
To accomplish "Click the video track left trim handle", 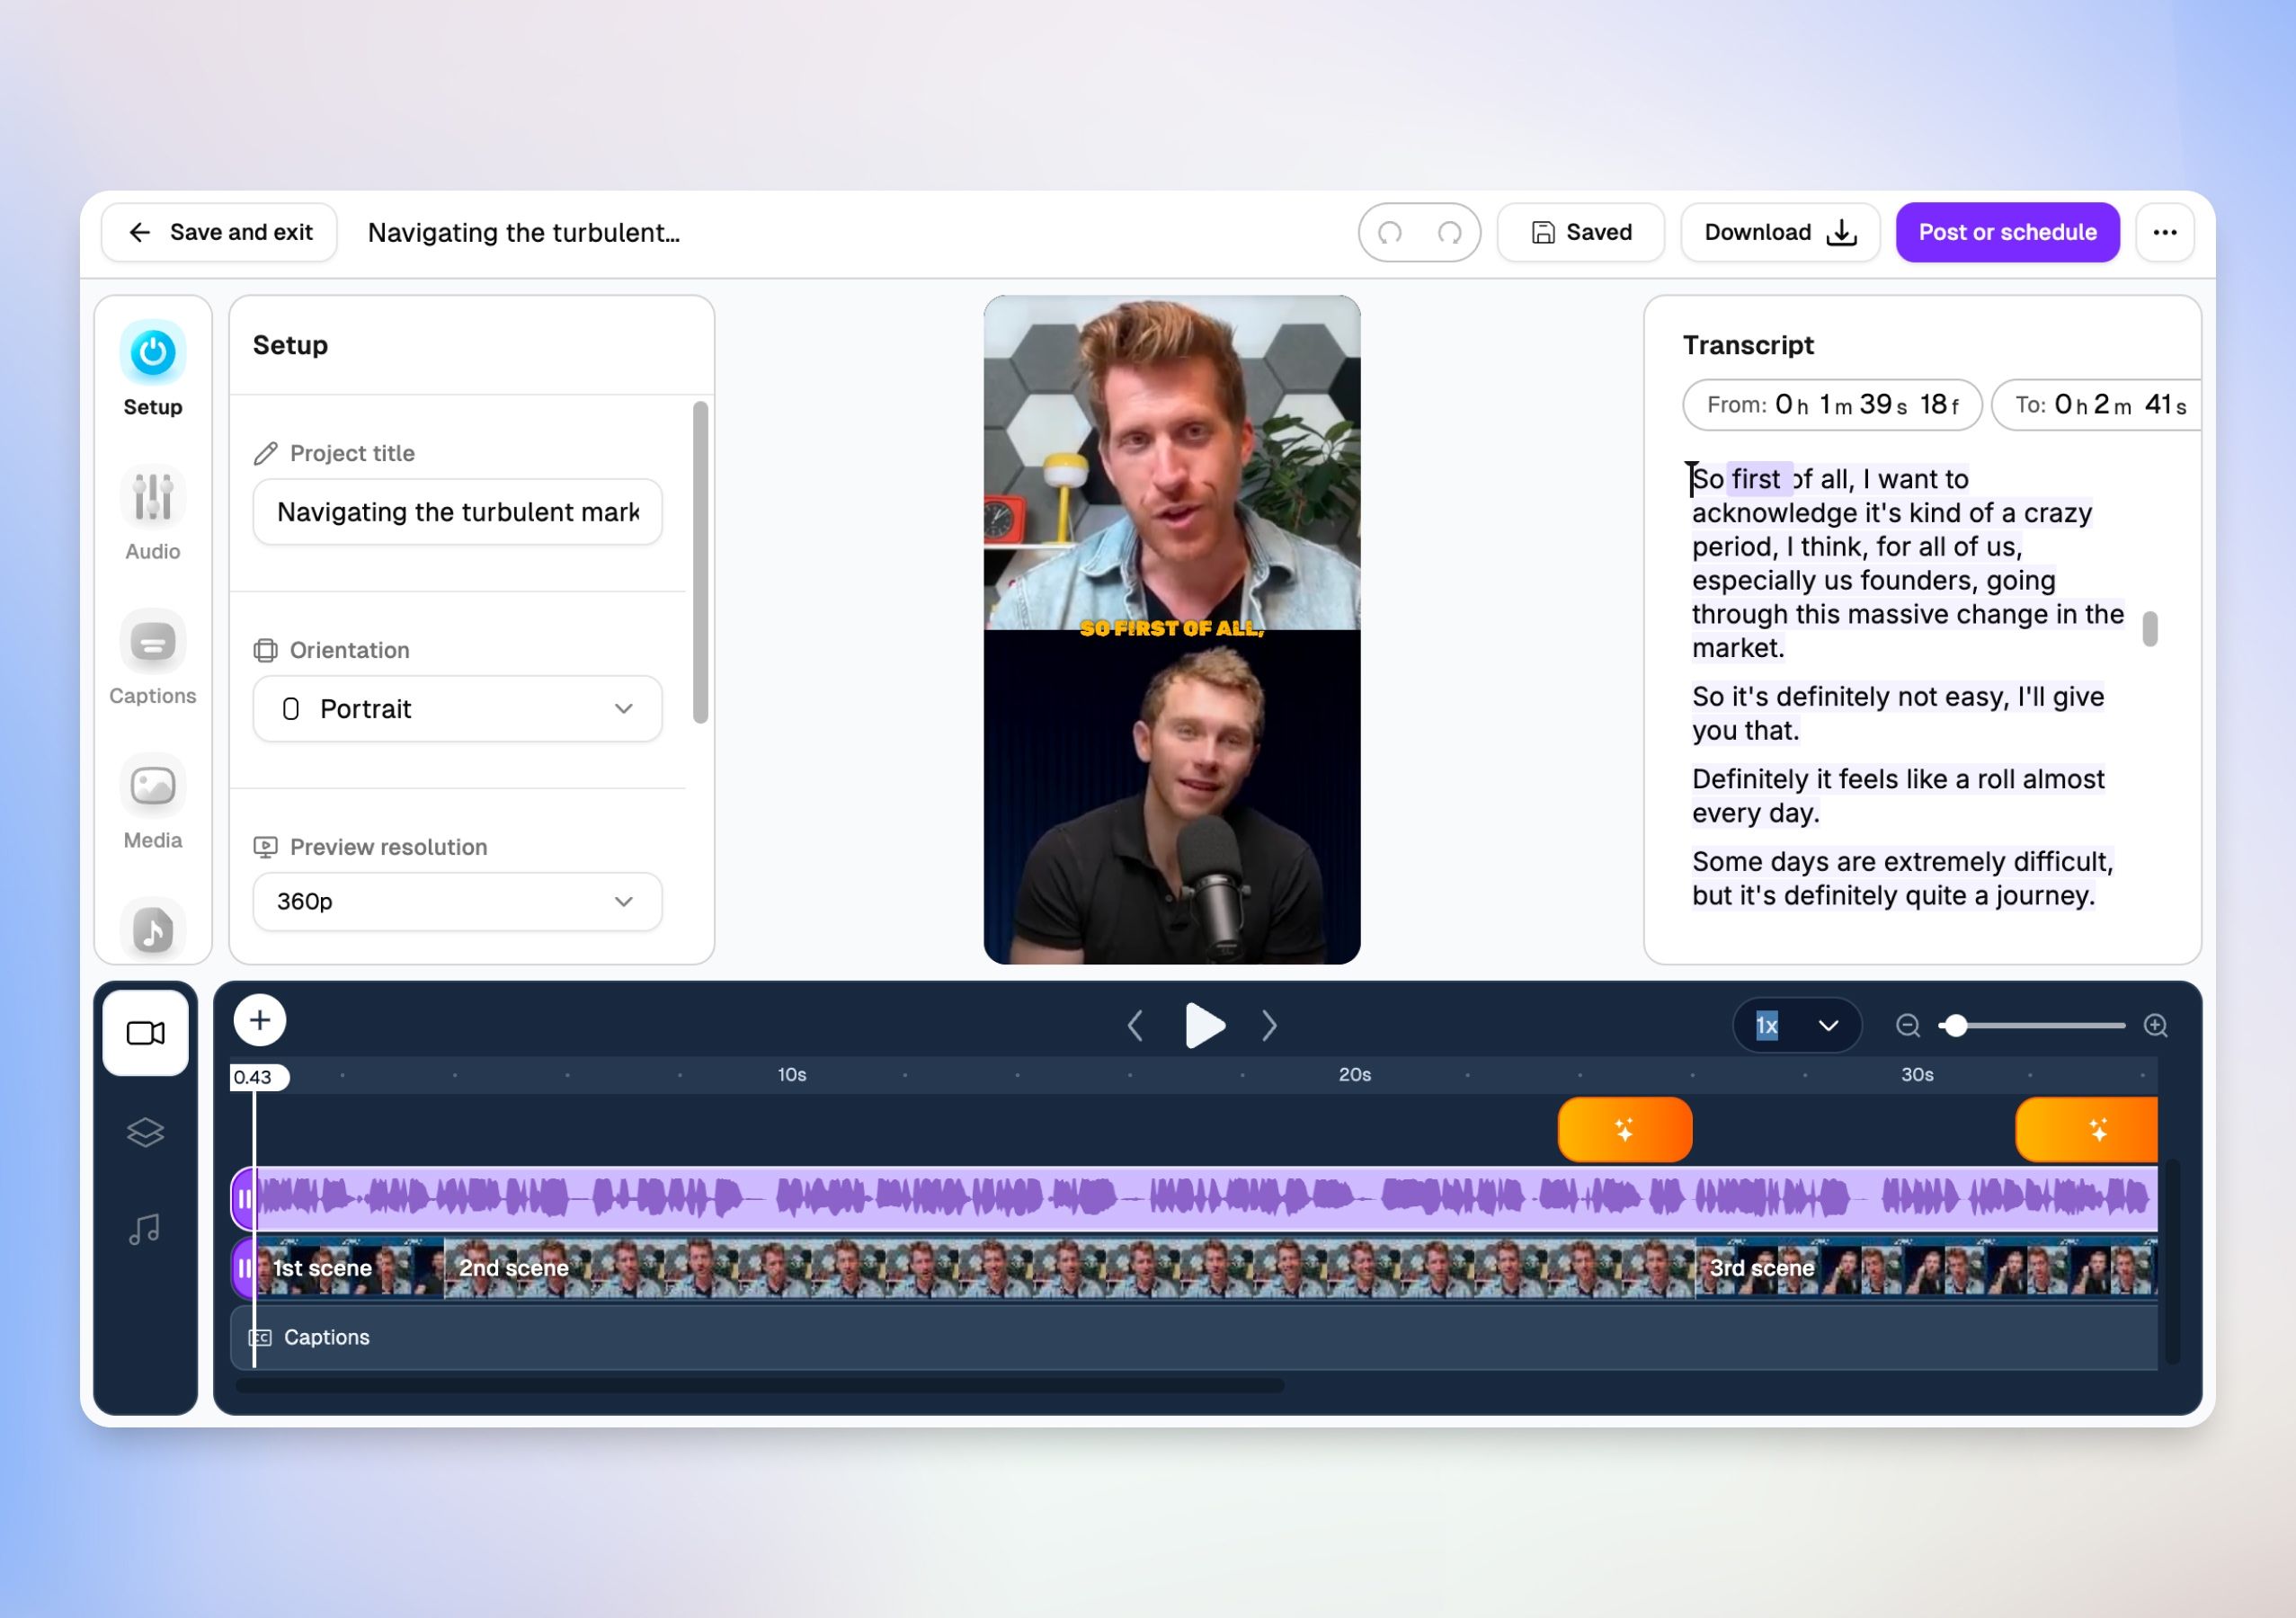I will (245, 1268).
